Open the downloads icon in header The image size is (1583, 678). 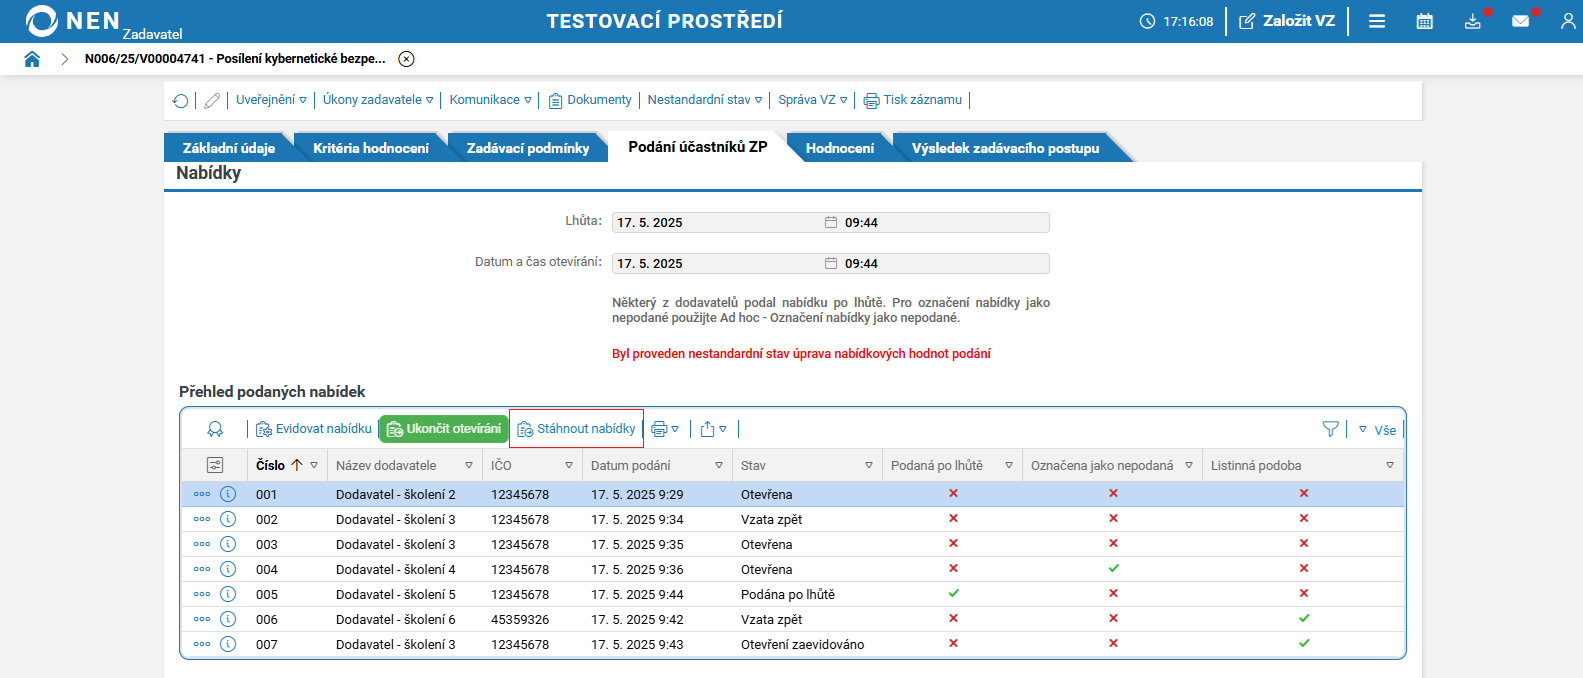(1473, 21)
